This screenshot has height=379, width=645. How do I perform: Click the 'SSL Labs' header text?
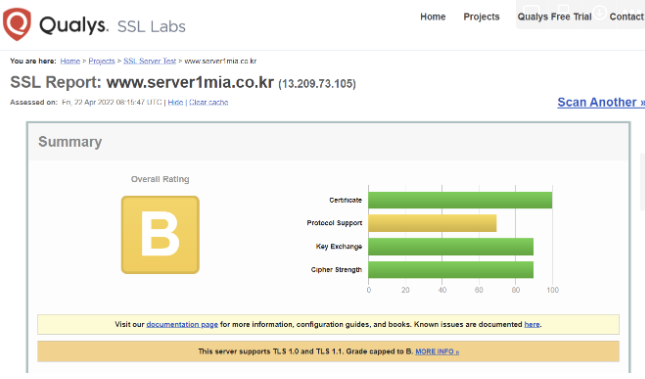151,26
